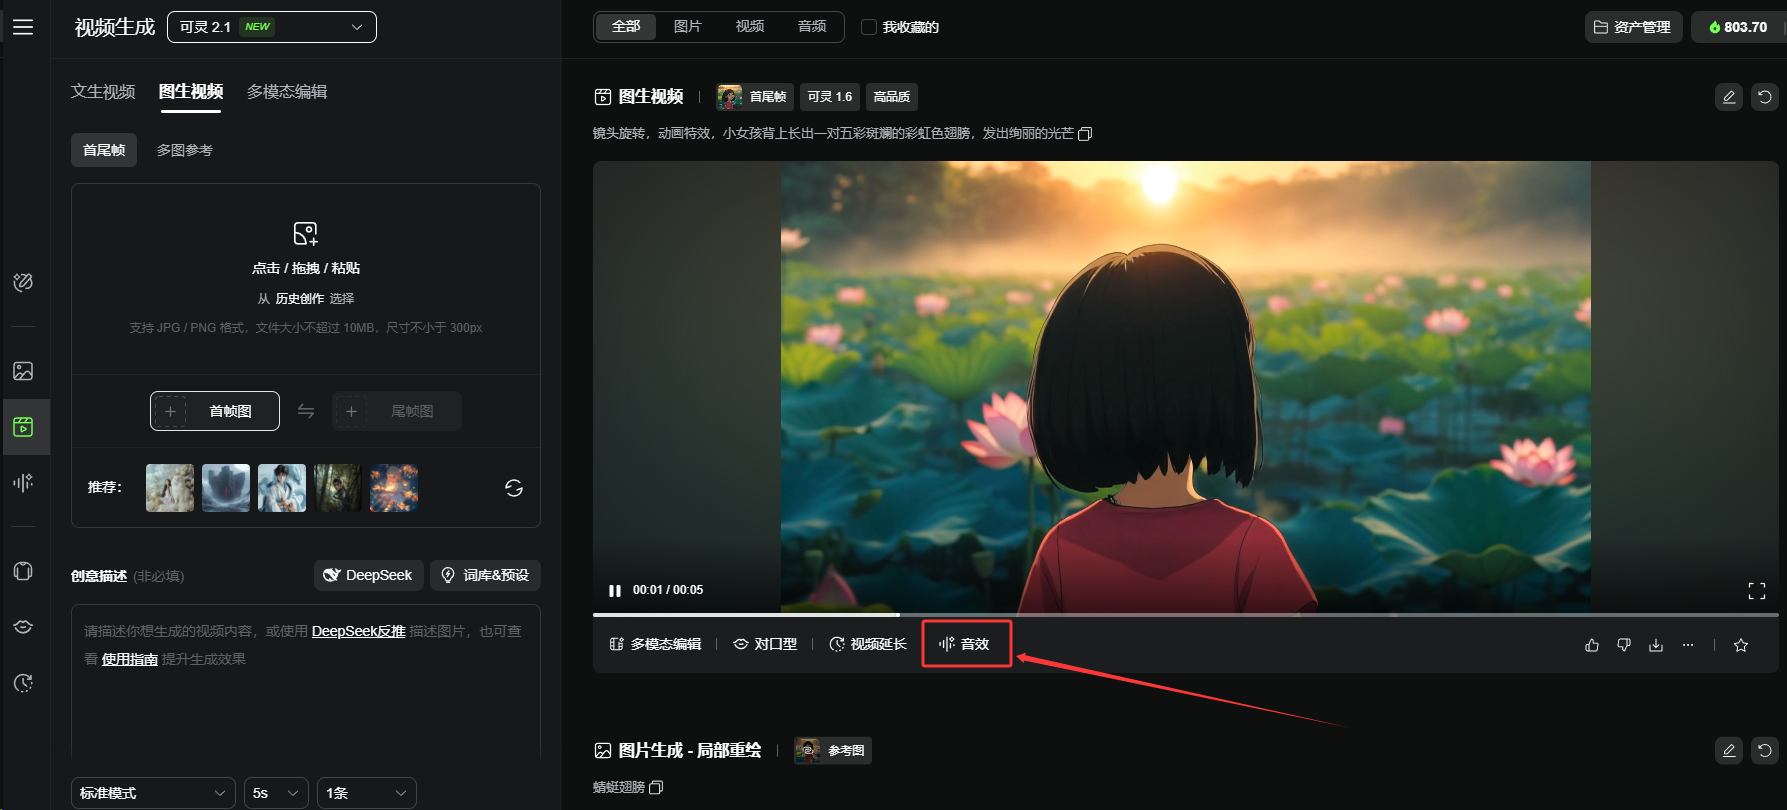This screenshot has width=1787, height=810.
Task: Open more options ellipsis under the video
Action: [x=1688, y=645]
